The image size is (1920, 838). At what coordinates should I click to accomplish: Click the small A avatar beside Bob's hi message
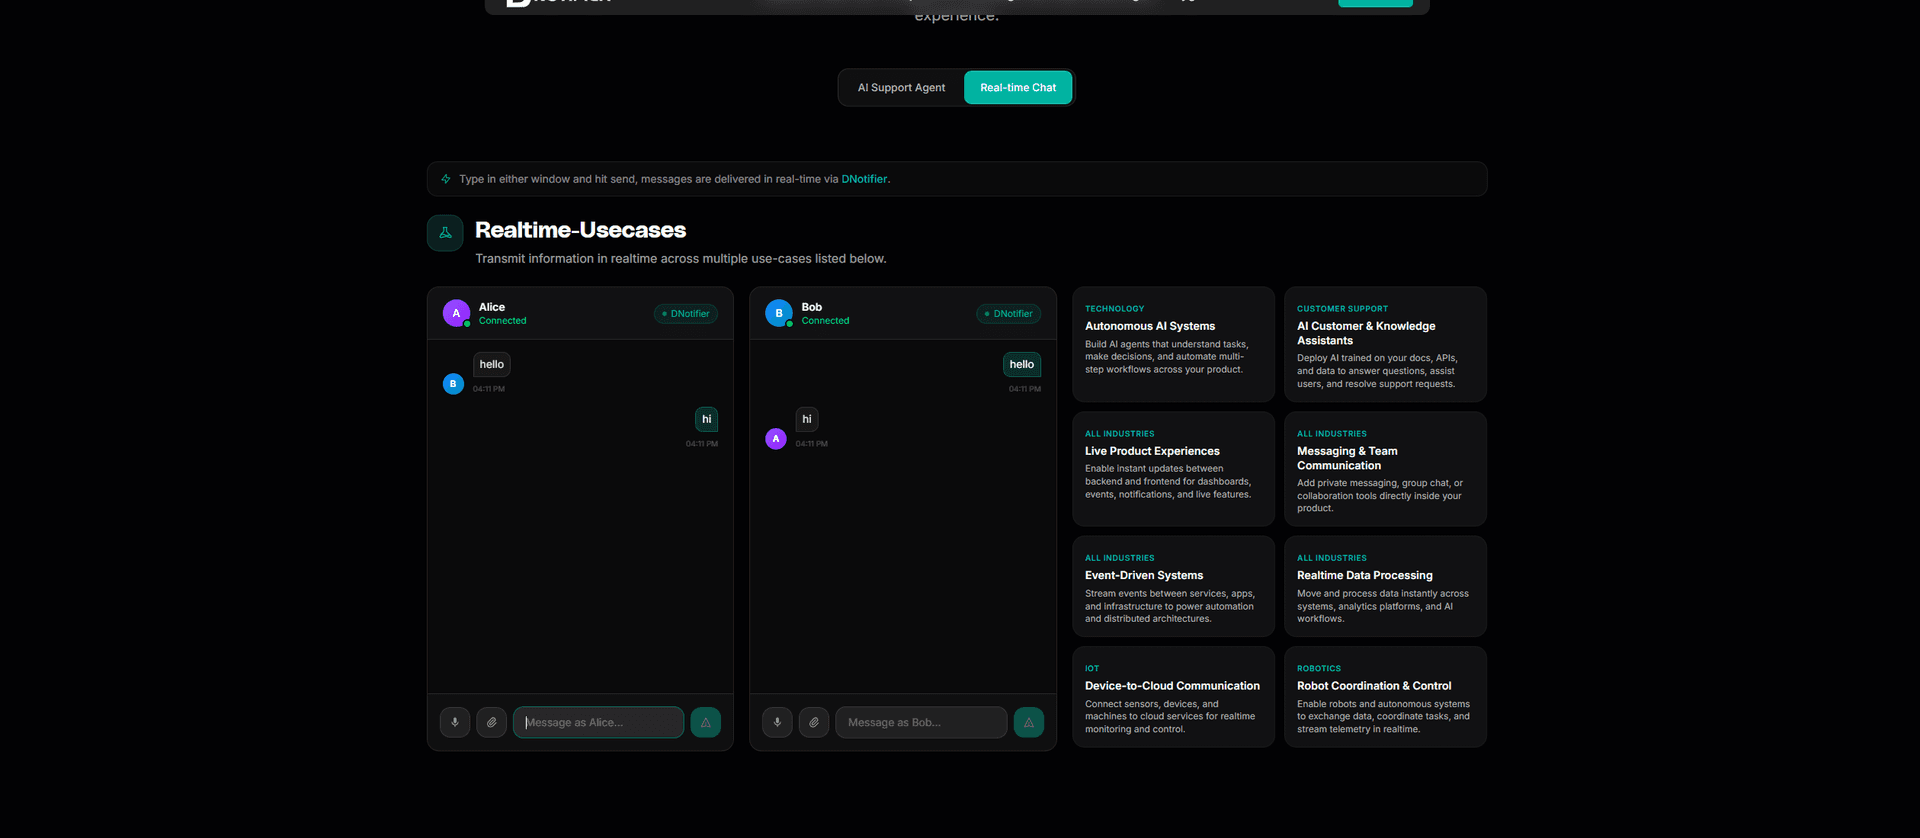coord(776,439)
